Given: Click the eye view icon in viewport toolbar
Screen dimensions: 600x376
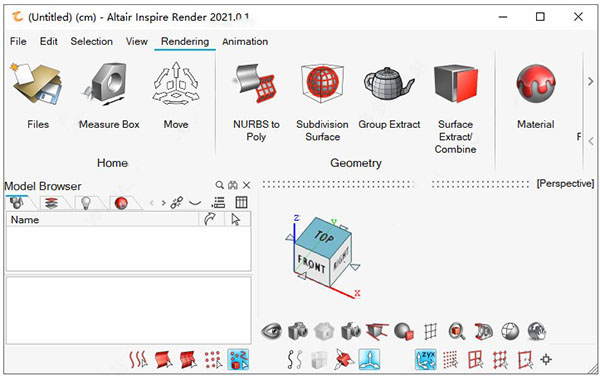Looking at the screenshot, I should point(271,331).
